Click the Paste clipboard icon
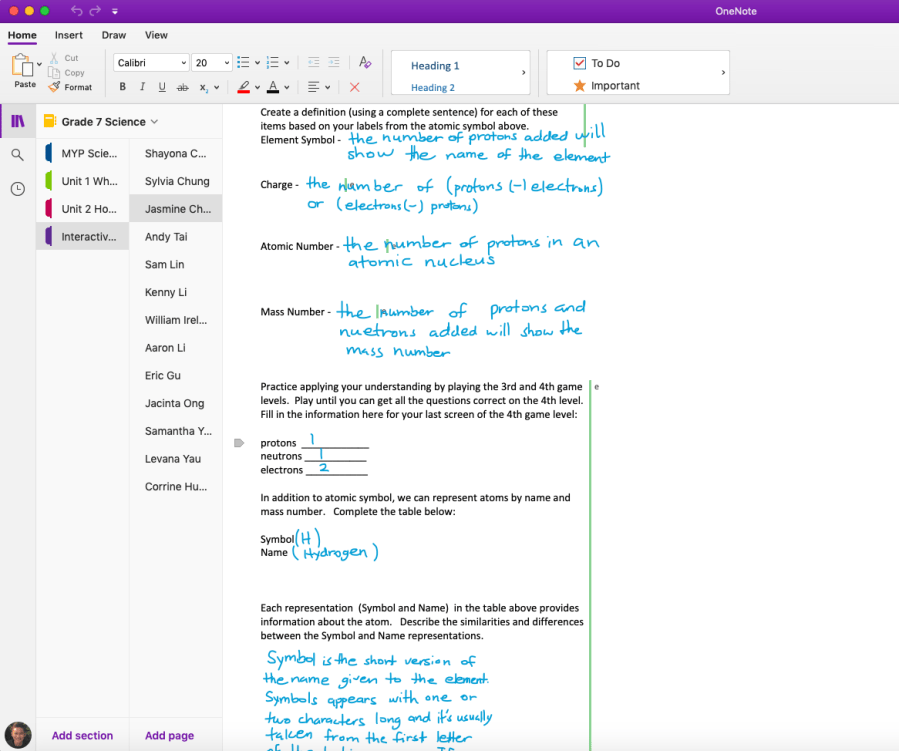 (24, 68)
